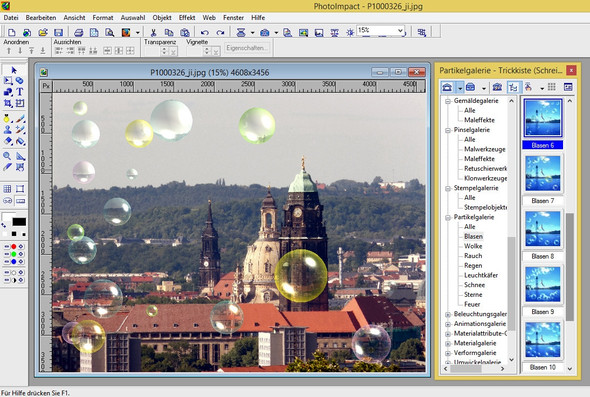Viewport: 590px width, 397px height.
Task: Open the Fenster menu
Action: 233,18
